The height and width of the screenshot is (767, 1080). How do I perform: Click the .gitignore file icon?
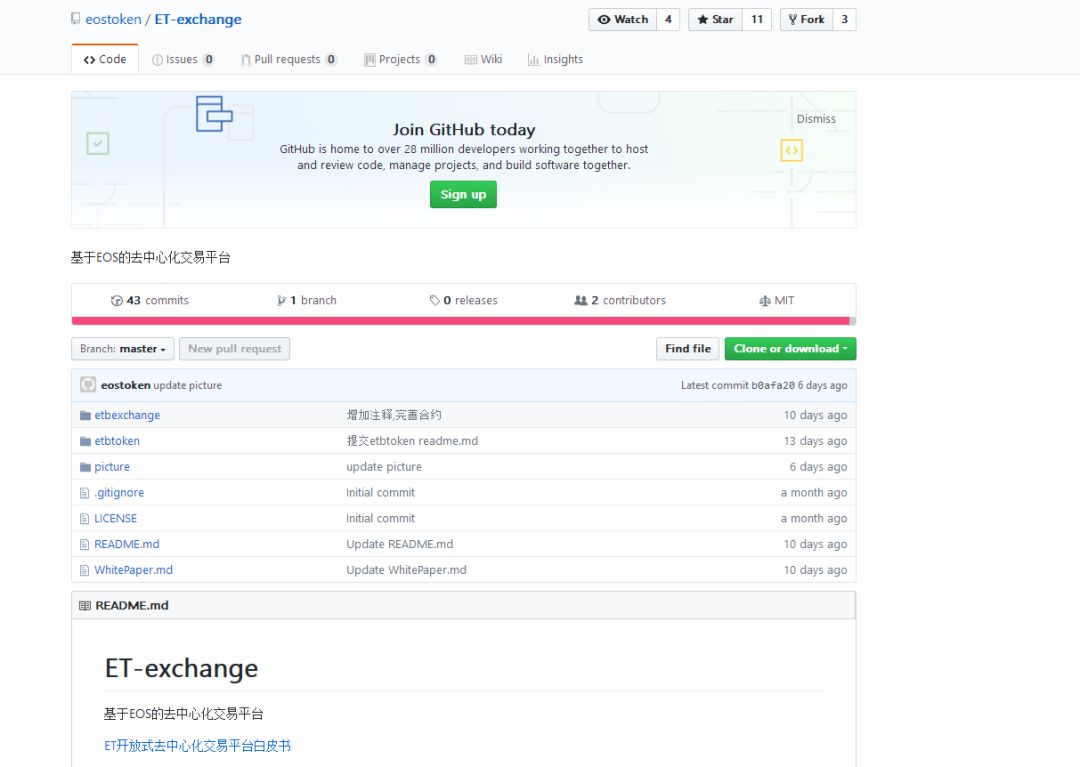click(x=85, y=493)
